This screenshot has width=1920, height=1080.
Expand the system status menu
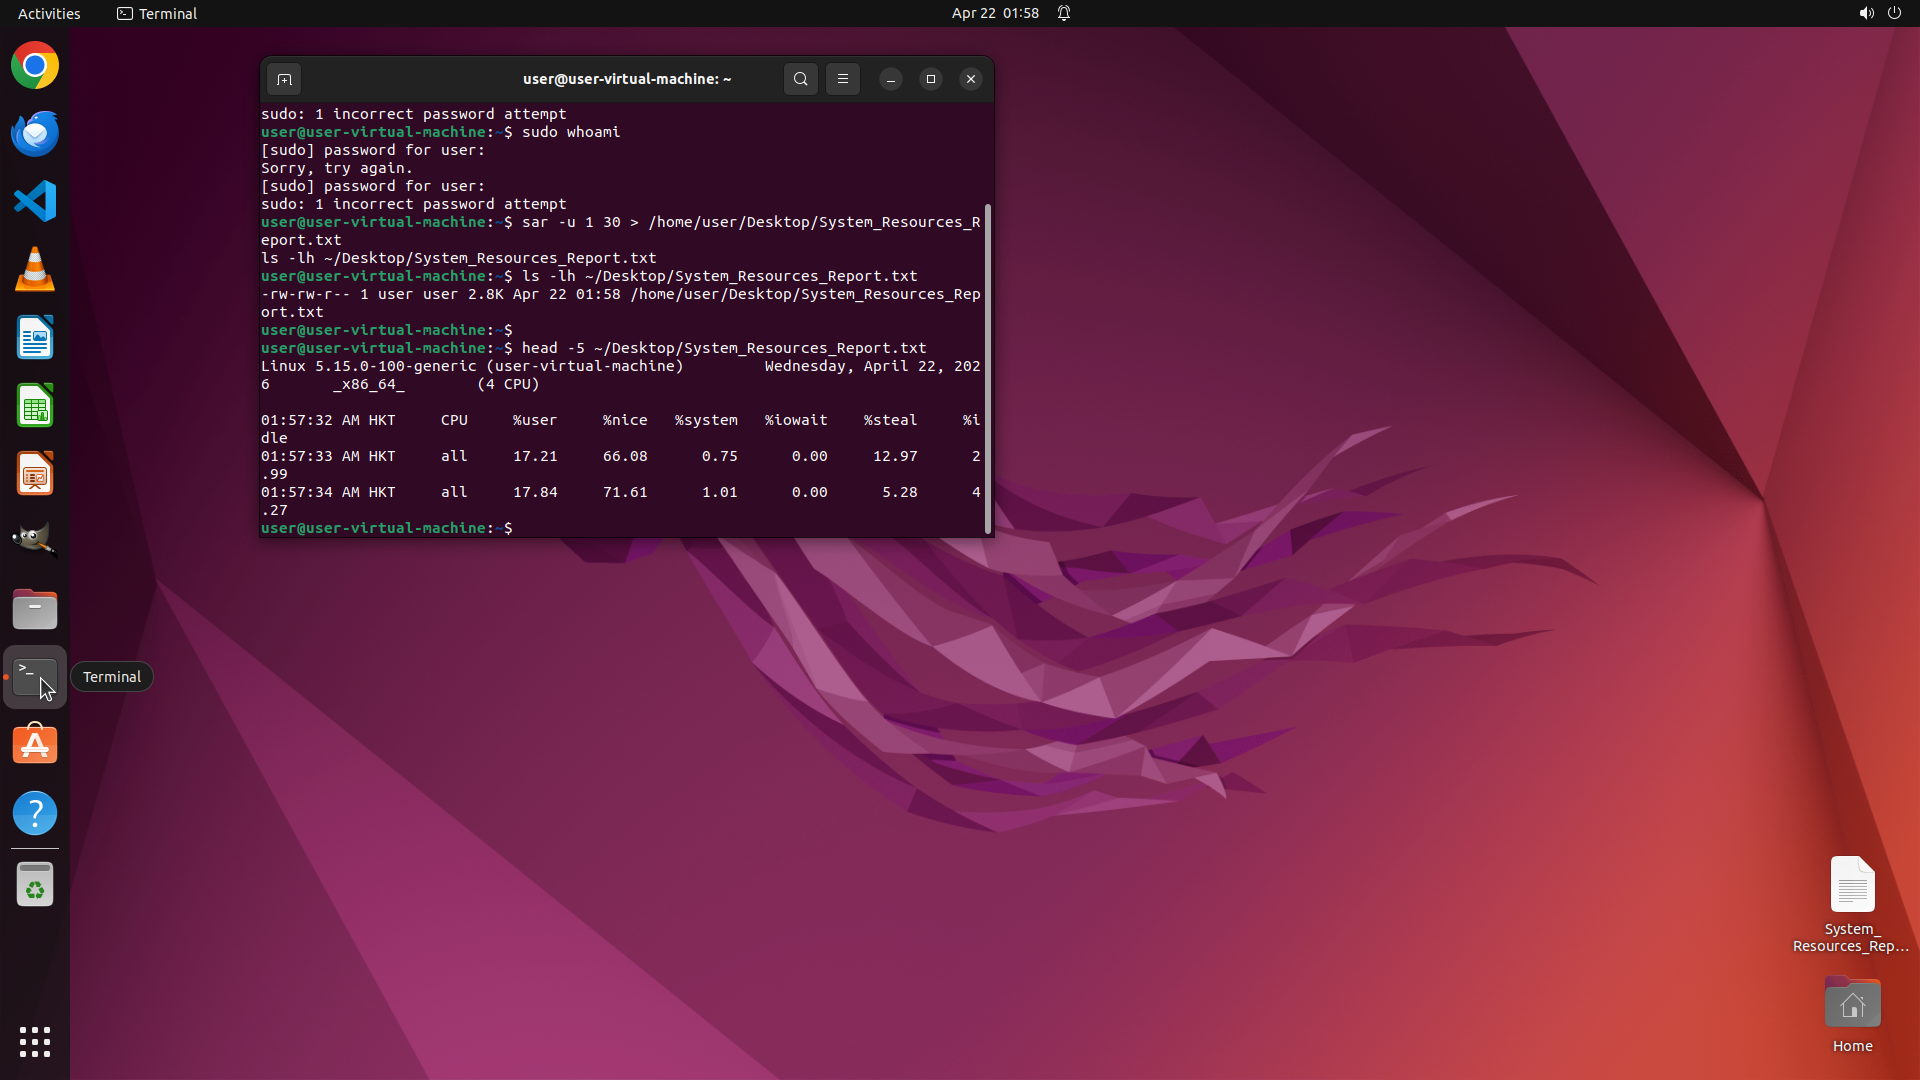(x=1879, y=13)
